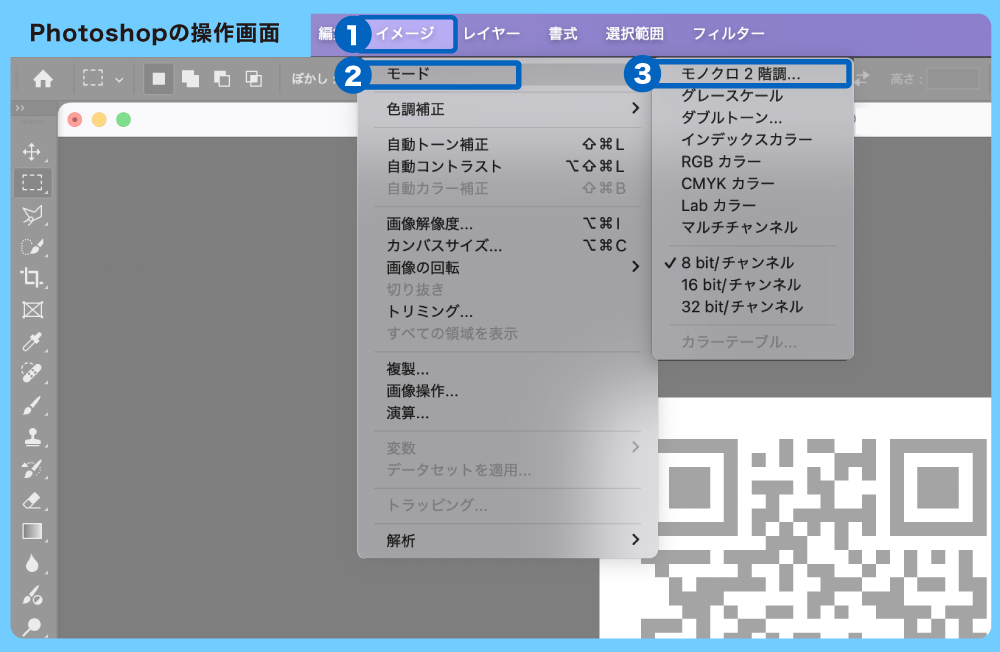The width and height of the screenshot is (1000, 652).
Task: Select the Move tool
Action: pyautogui.click(x=31, y=152)
